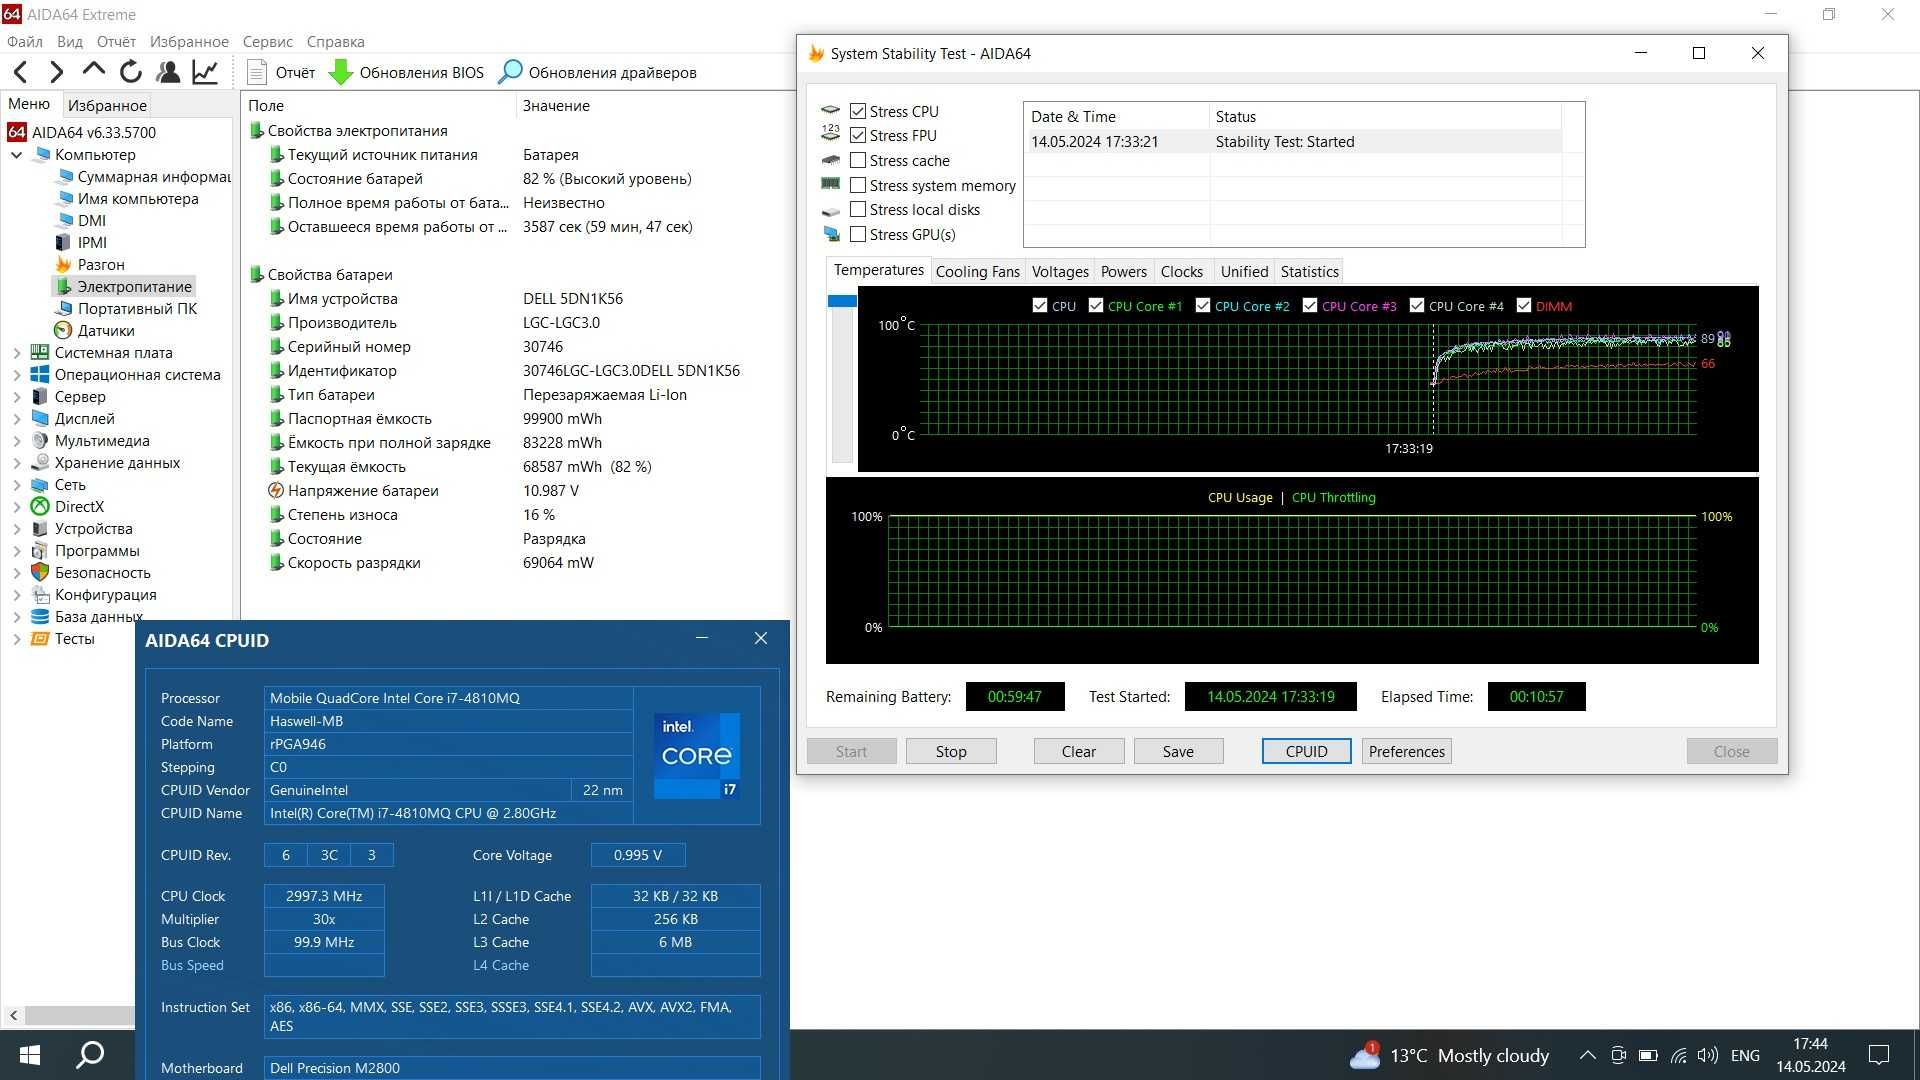The image size is (1920, 1080).
Task: Enable Stress local disks checkbox
Action: pos(858,209)
